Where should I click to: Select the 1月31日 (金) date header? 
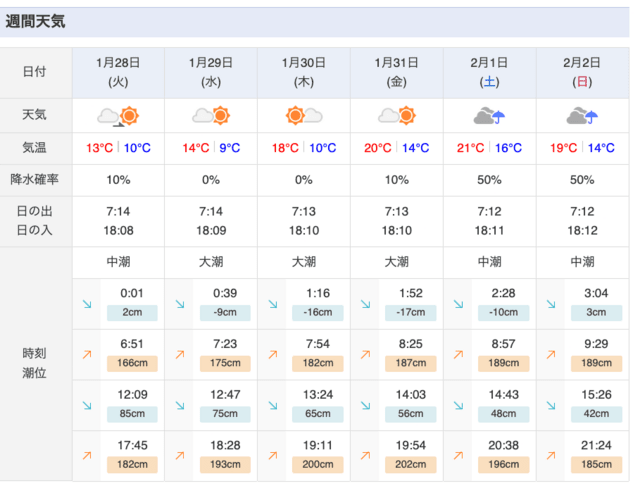[x=397, y=72]
